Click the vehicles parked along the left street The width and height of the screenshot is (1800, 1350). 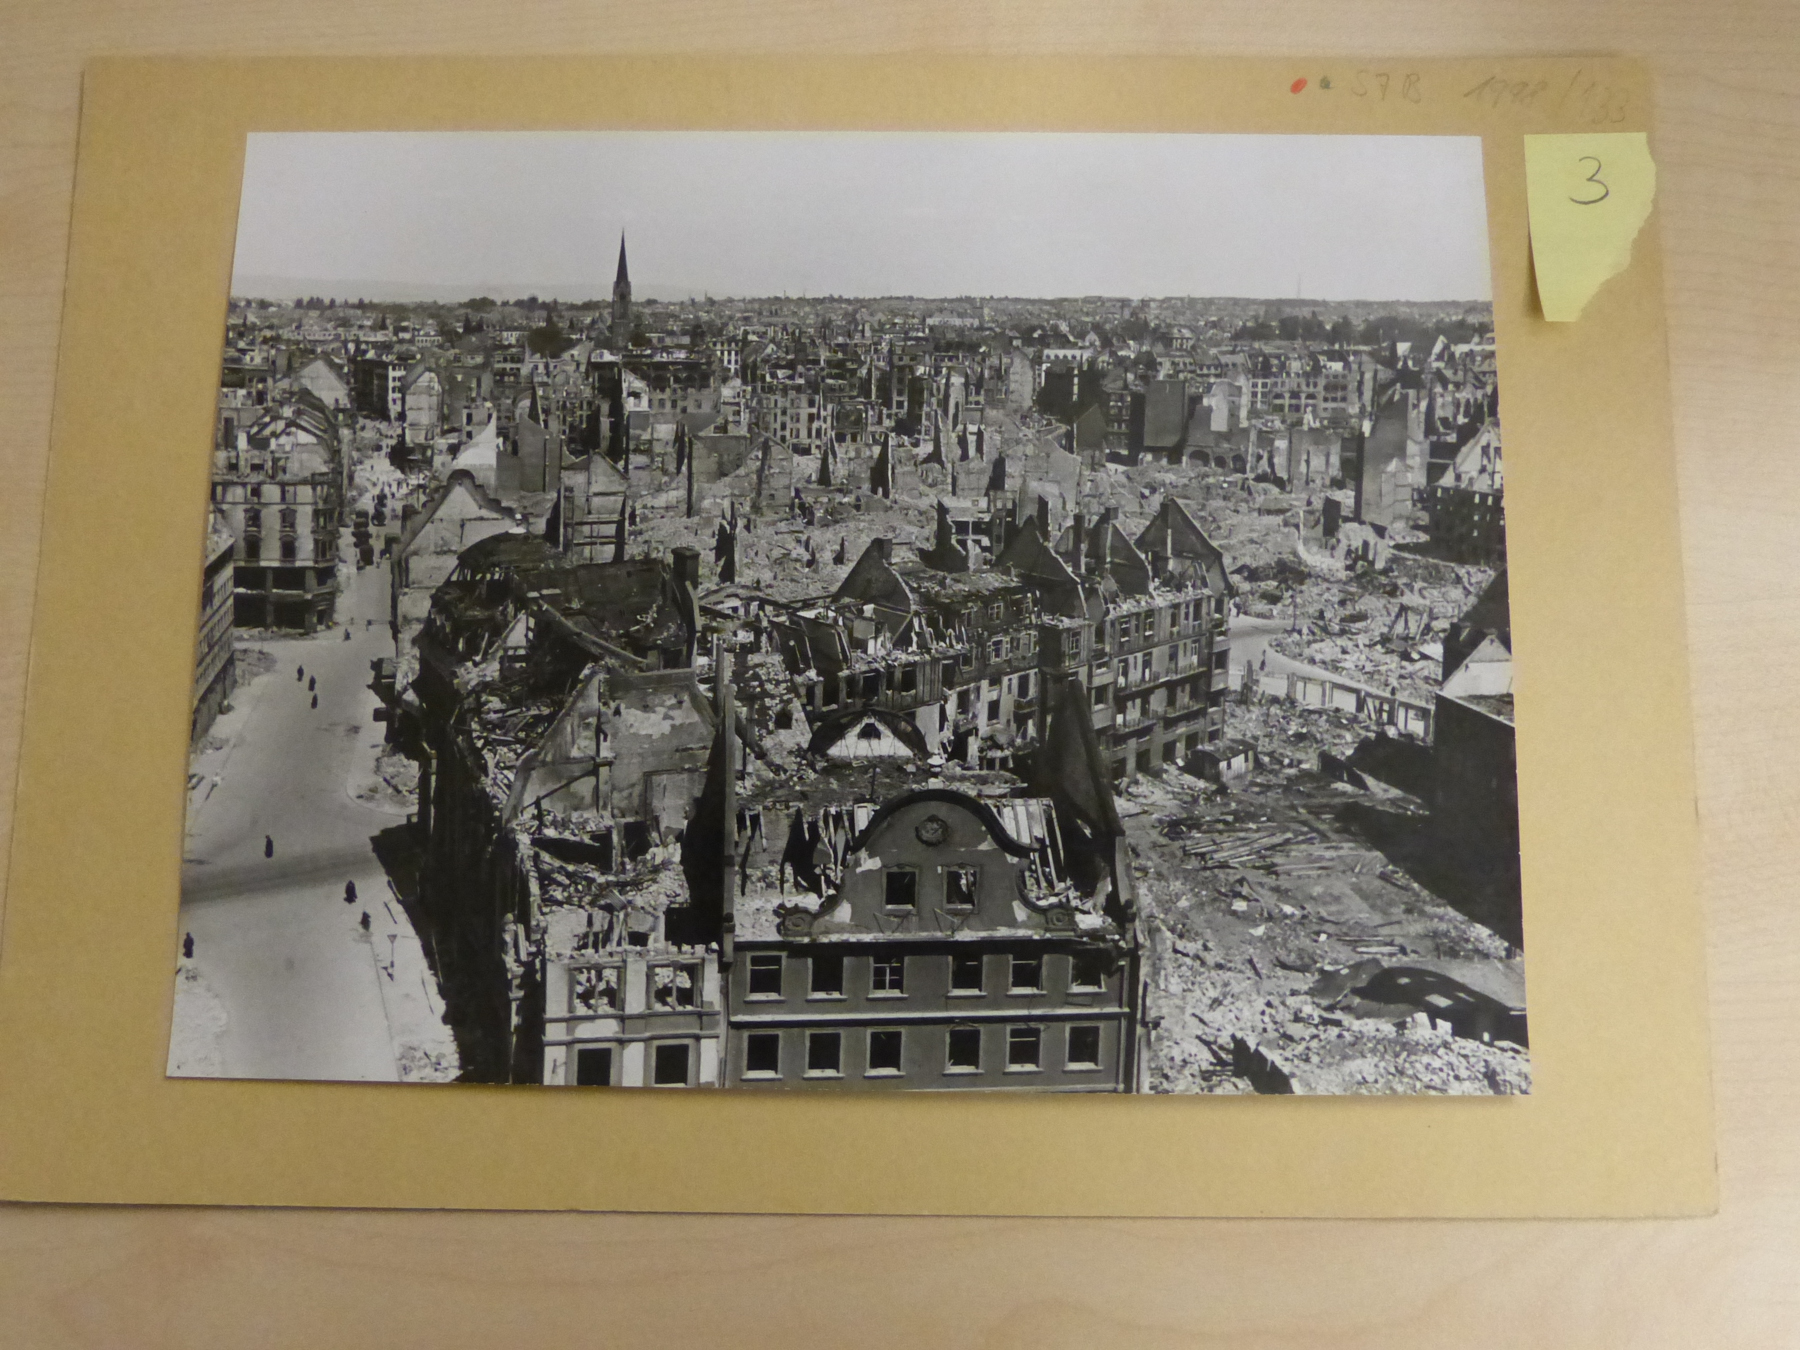click(x=367, y=530)
